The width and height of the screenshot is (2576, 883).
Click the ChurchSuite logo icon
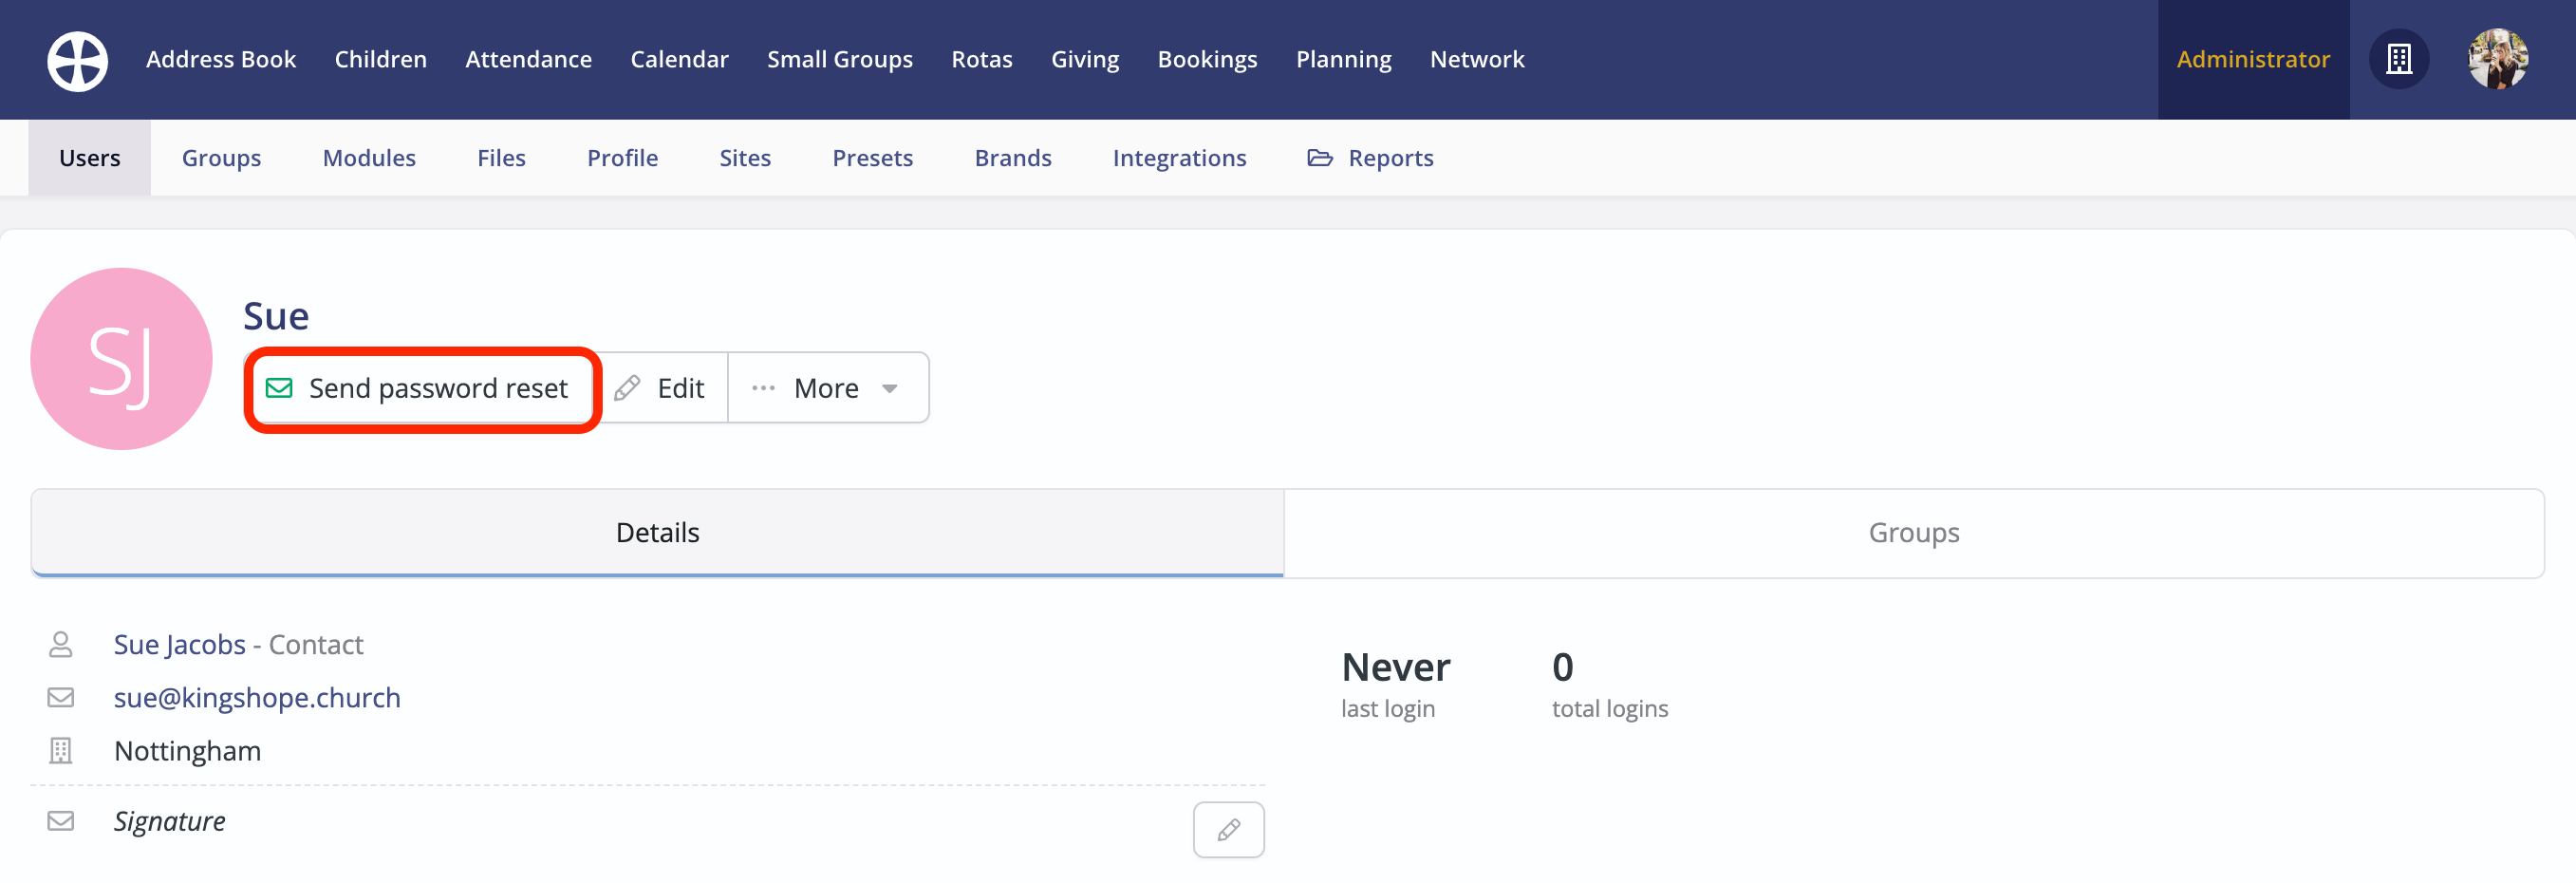point(76,60)
